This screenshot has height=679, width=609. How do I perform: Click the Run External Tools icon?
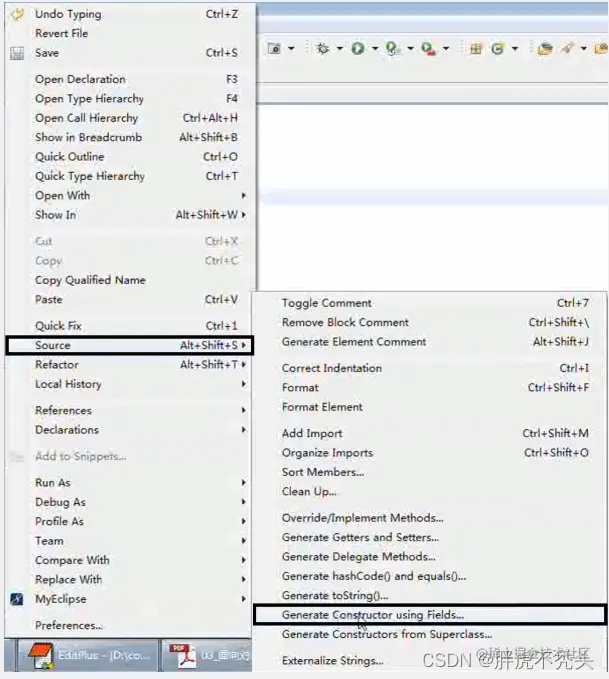pyautogui.click(x=428, y=48)
